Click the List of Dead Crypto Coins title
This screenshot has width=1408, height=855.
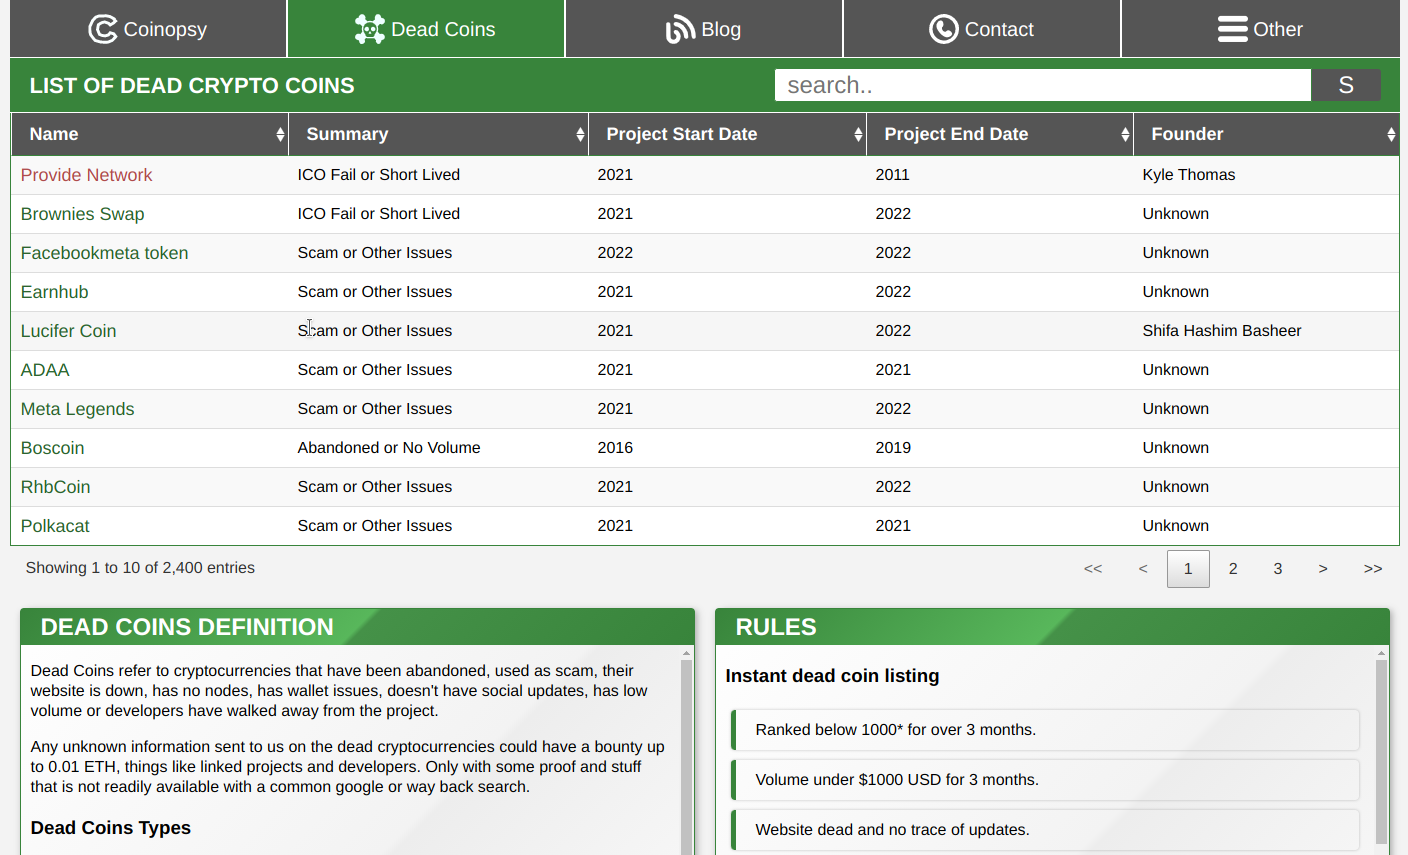tap(192, 86)
